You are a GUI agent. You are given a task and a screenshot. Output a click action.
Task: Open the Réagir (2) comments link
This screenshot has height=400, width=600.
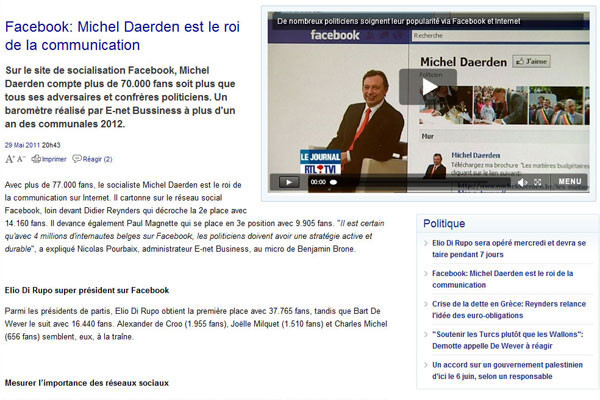click(98, 159)
